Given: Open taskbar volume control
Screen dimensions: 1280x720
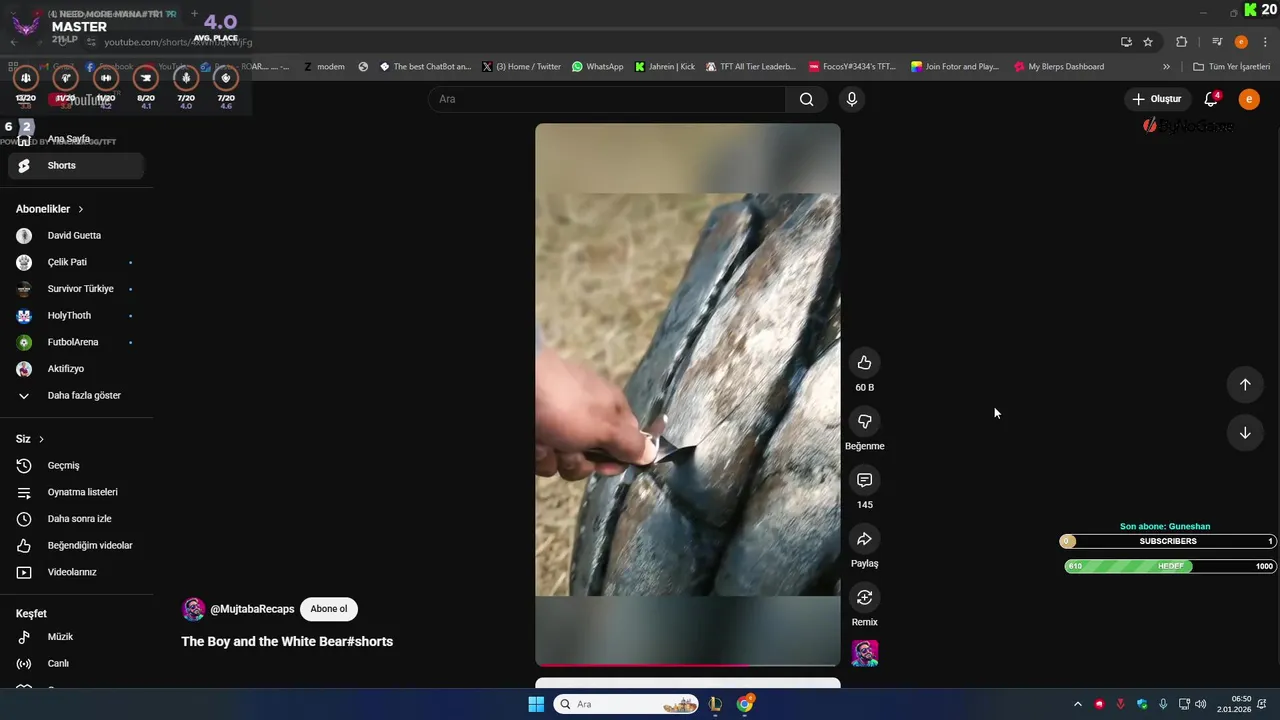Looking at the screenshot, I should (1200, 704).
